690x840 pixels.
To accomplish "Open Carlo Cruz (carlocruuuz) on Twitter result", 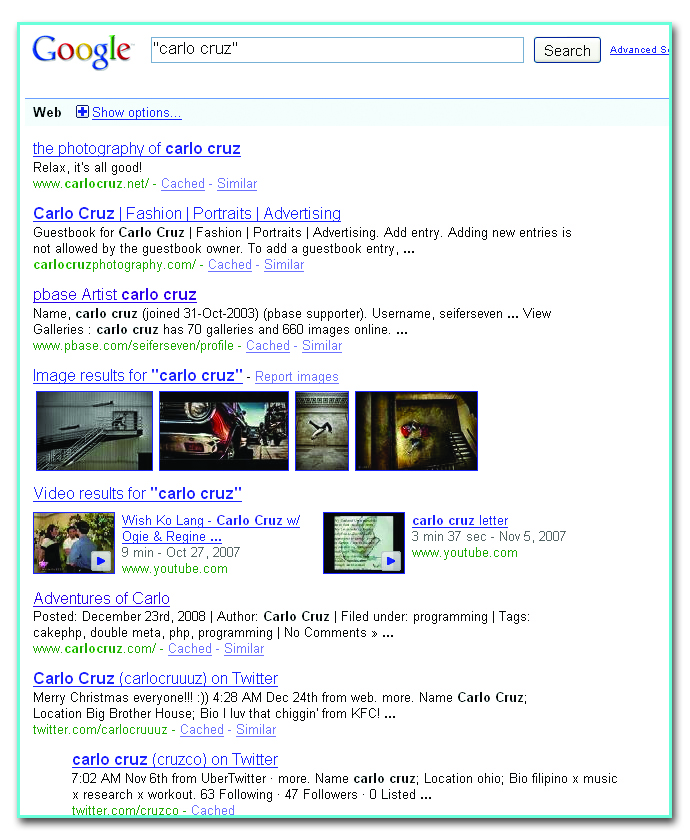I will click(x=155, y=679).
